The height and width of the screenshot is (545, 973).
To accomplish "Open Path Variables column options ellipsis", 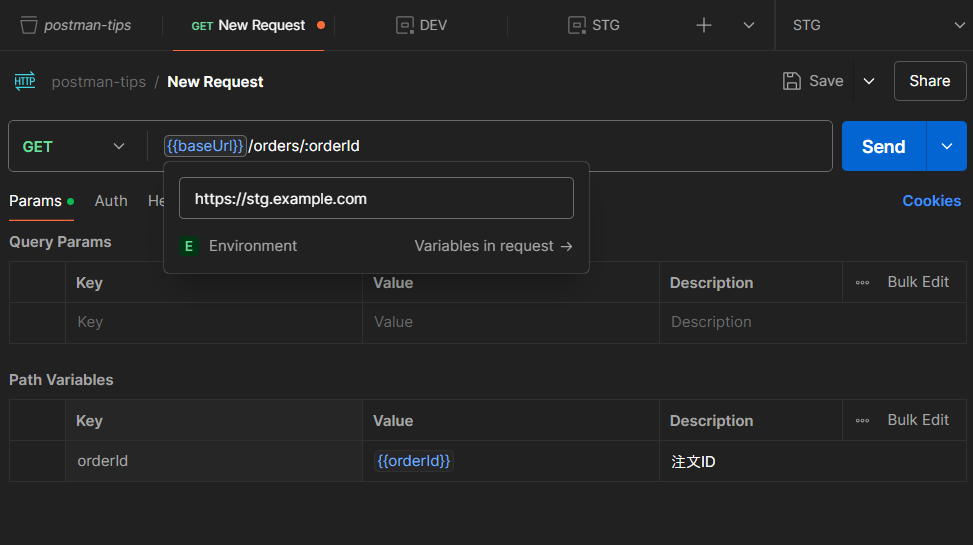I will tap(862, 421).
